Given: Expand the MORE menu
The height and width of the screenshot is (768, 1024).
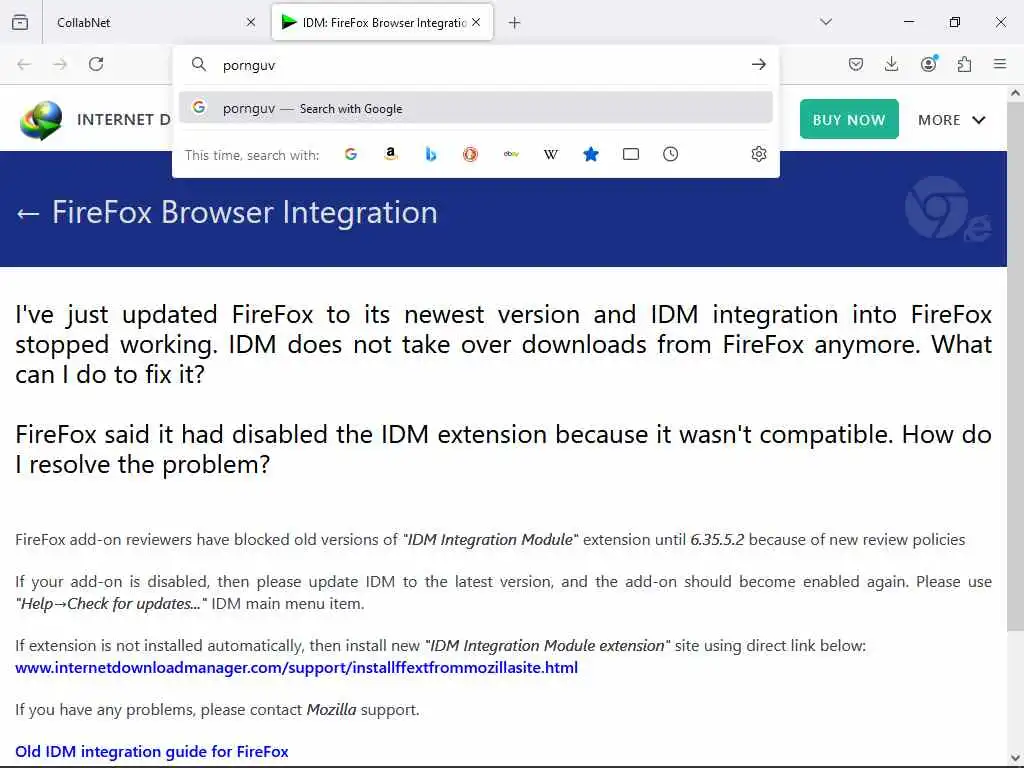Looking at the screenshot, I should [x=952, y=120].
